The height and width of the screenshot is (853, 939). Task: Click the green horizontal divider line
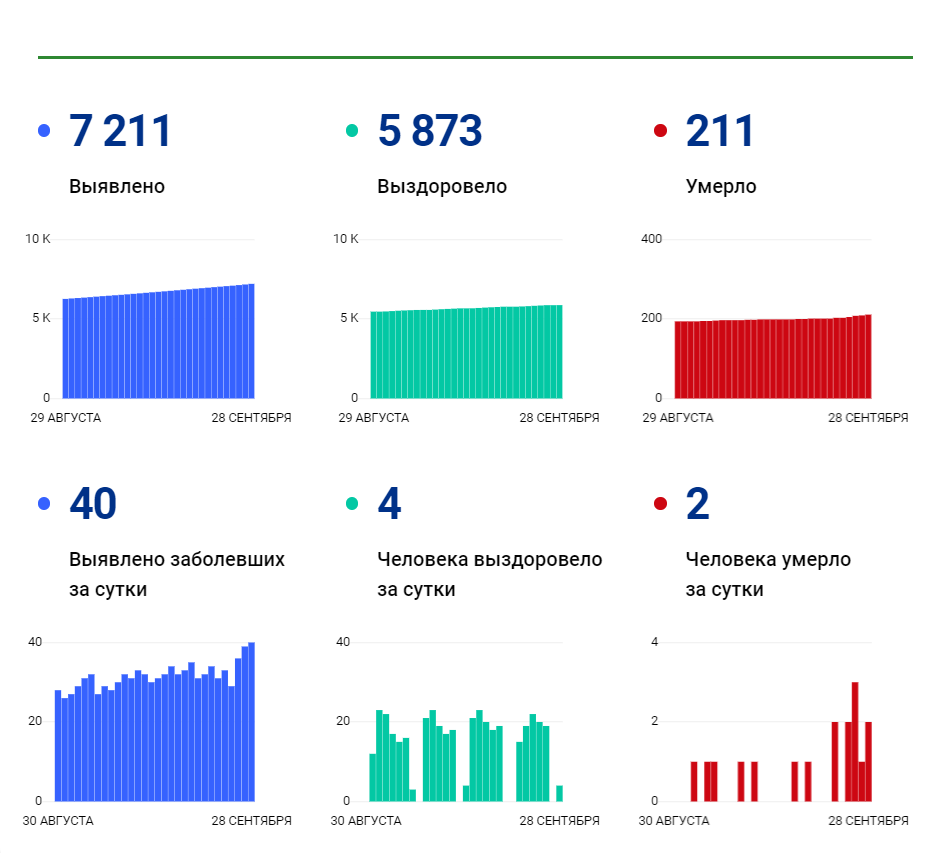475,58
